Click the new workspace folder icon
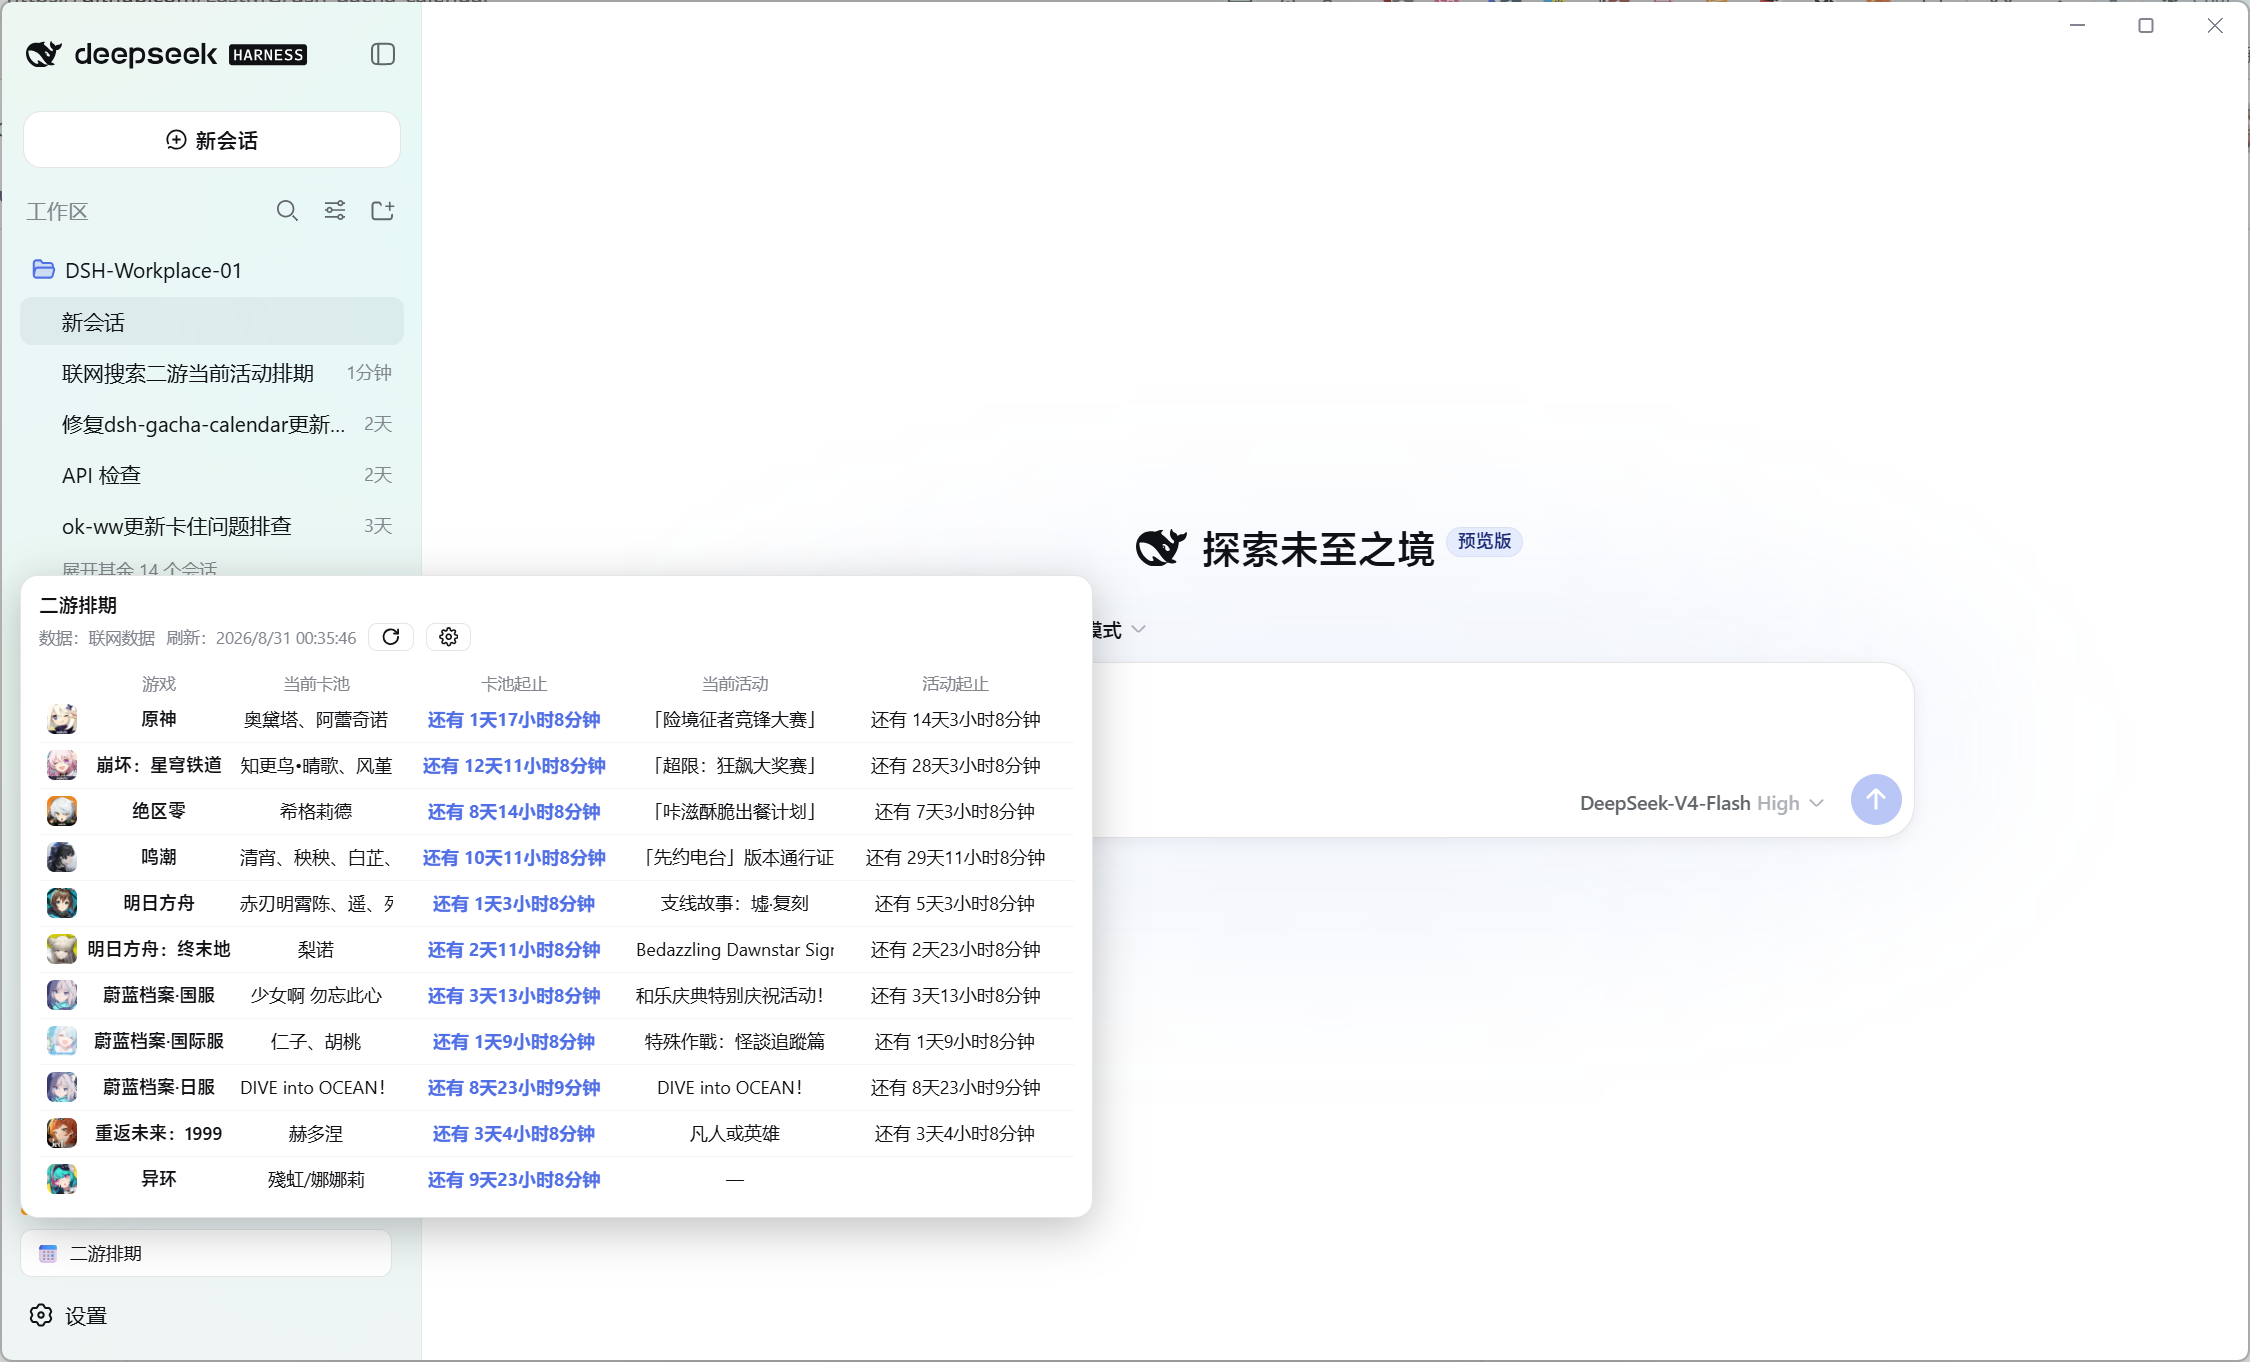The width and height of the screenshot is (2250, 1362). pyautogui.click(x=383, y=210)
